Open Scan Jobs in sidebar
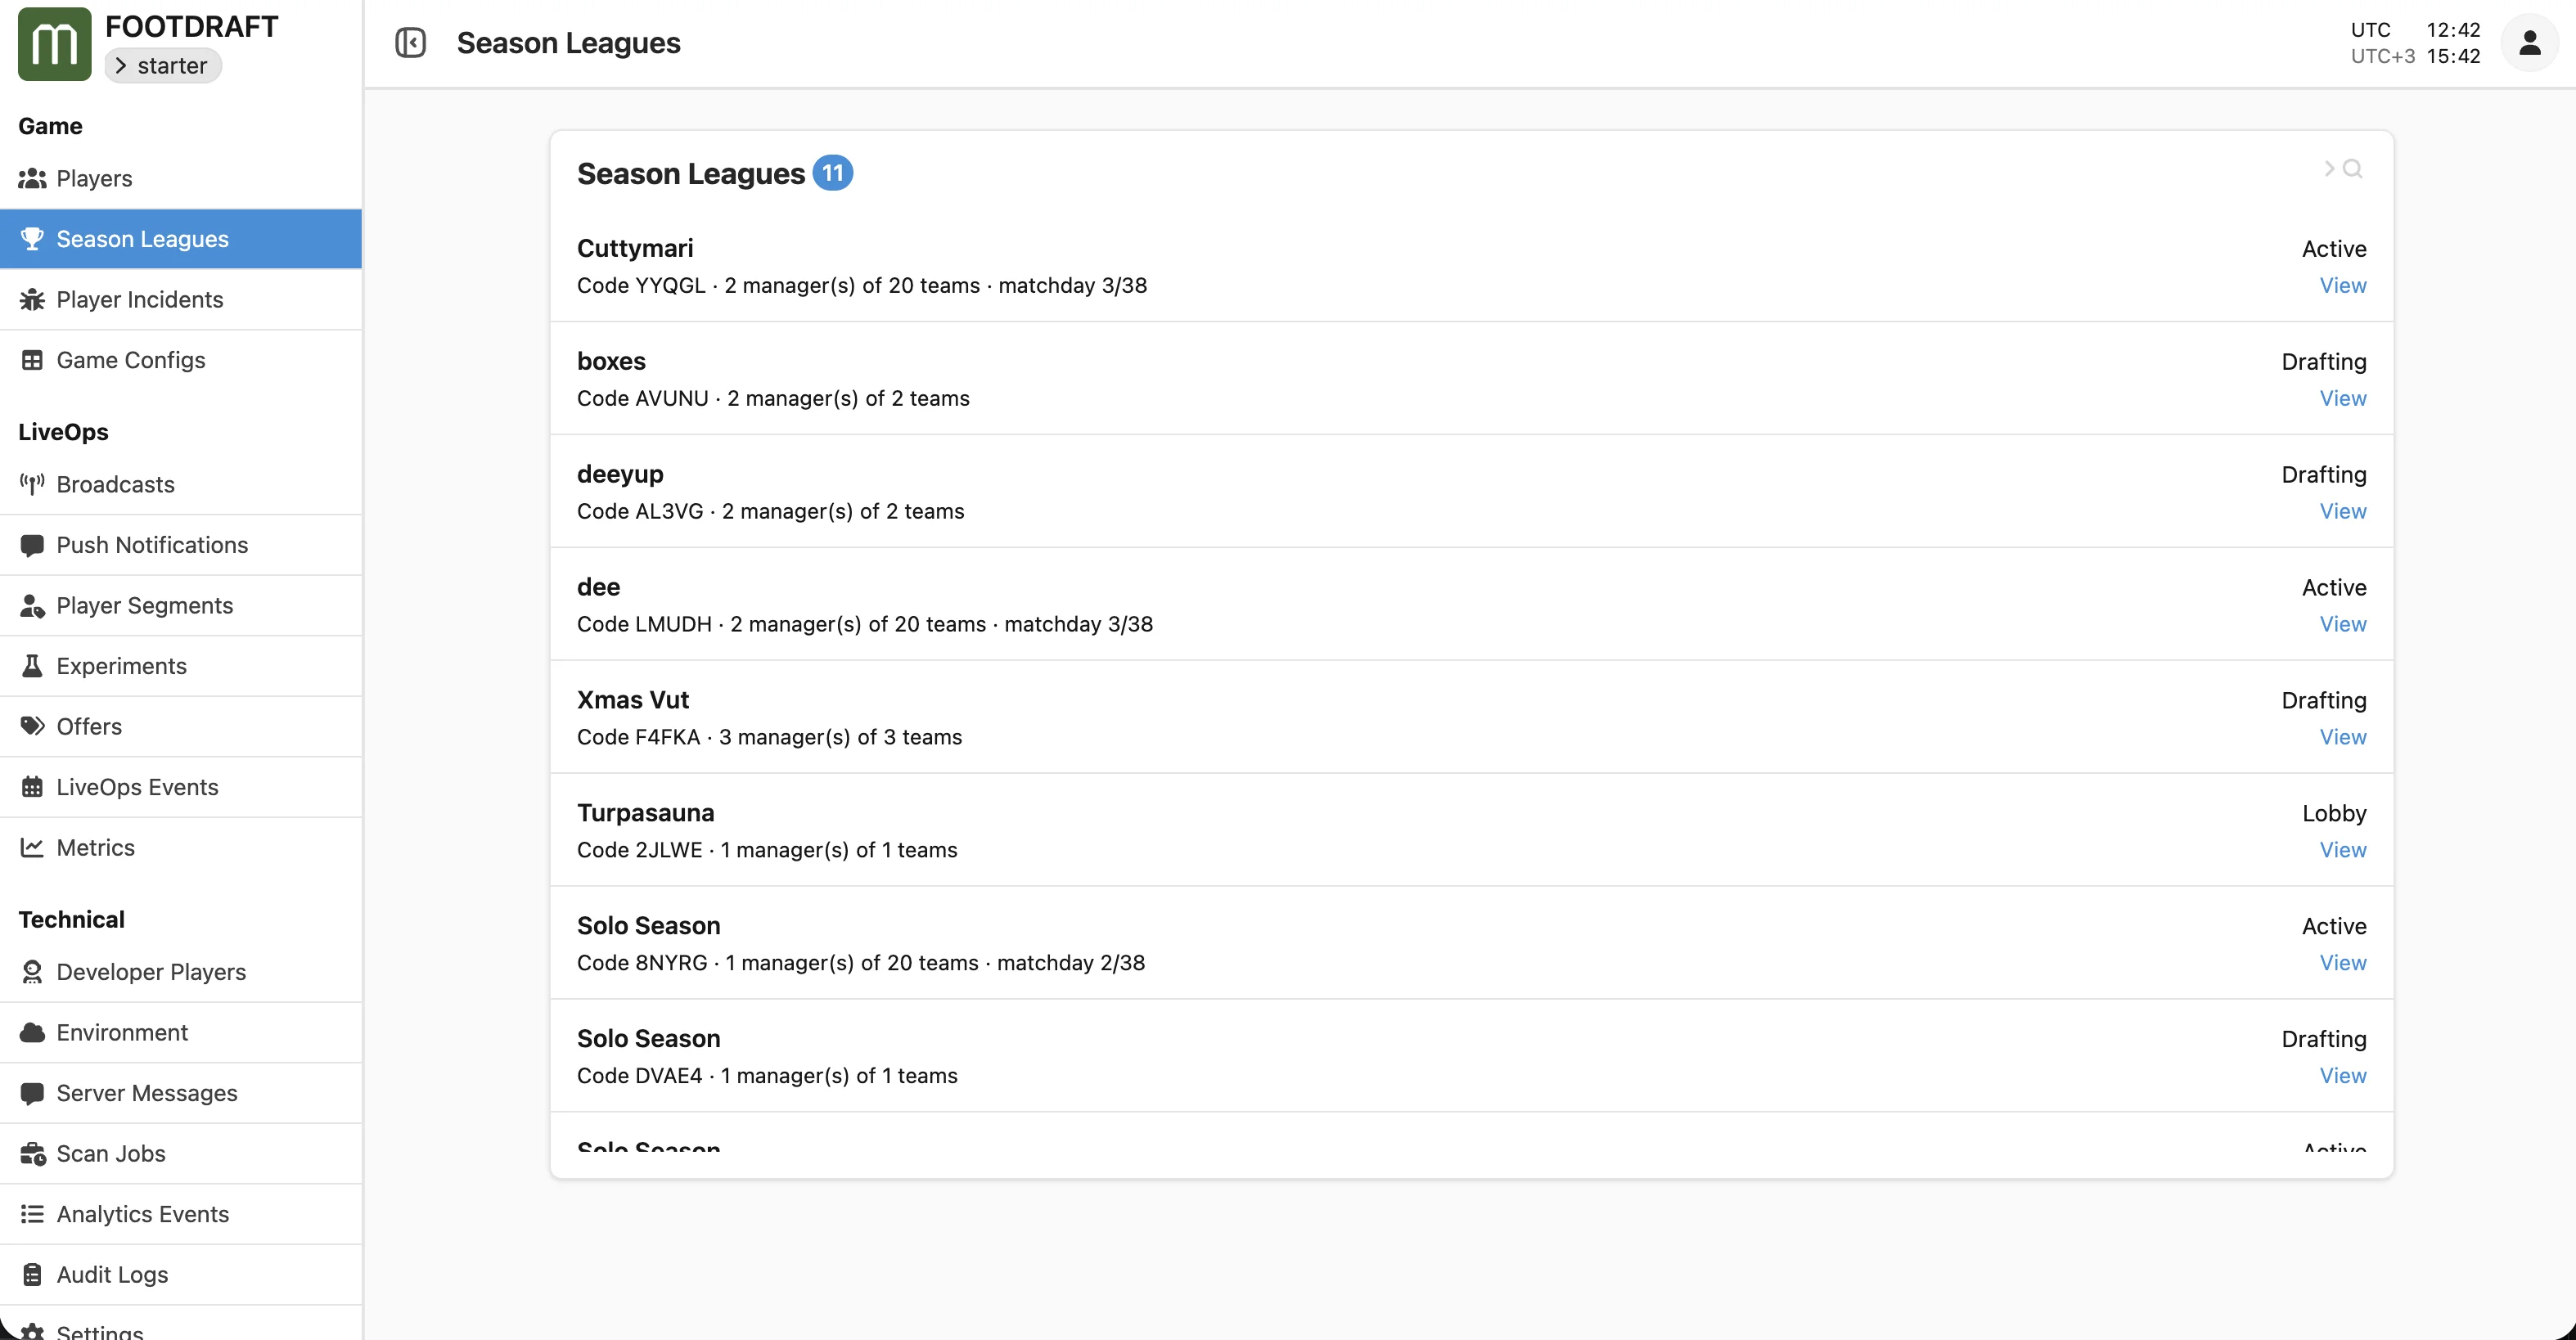The image size is (2576, 1340). coord(181,1154)
